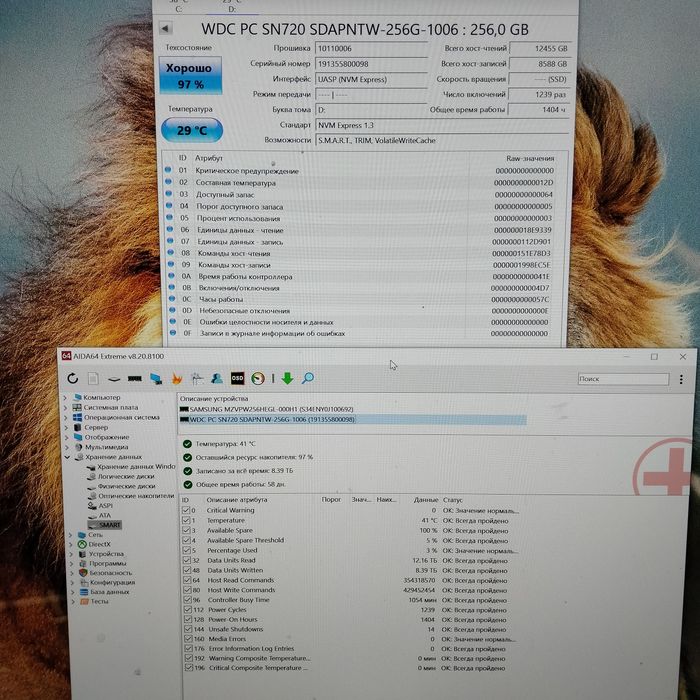Uncheck the Critical Warning attribute checkbox
Viewport: 700px width, 700px height.
click(x=186, y=510)
